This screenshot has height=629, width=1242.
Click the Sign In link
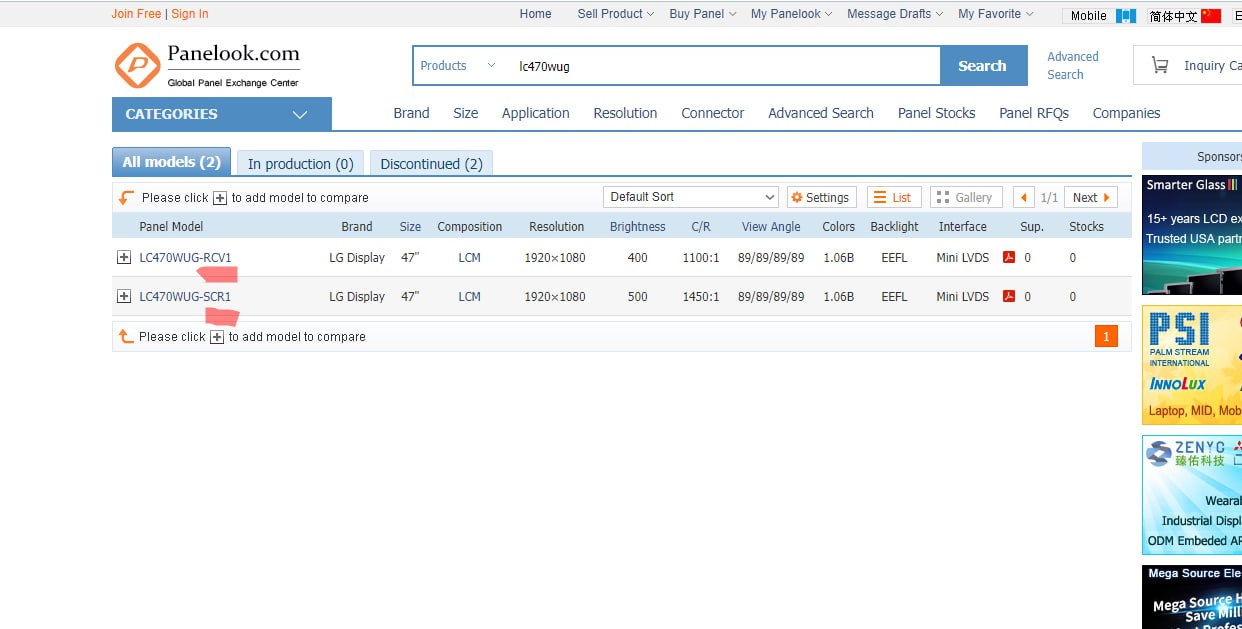190,14
